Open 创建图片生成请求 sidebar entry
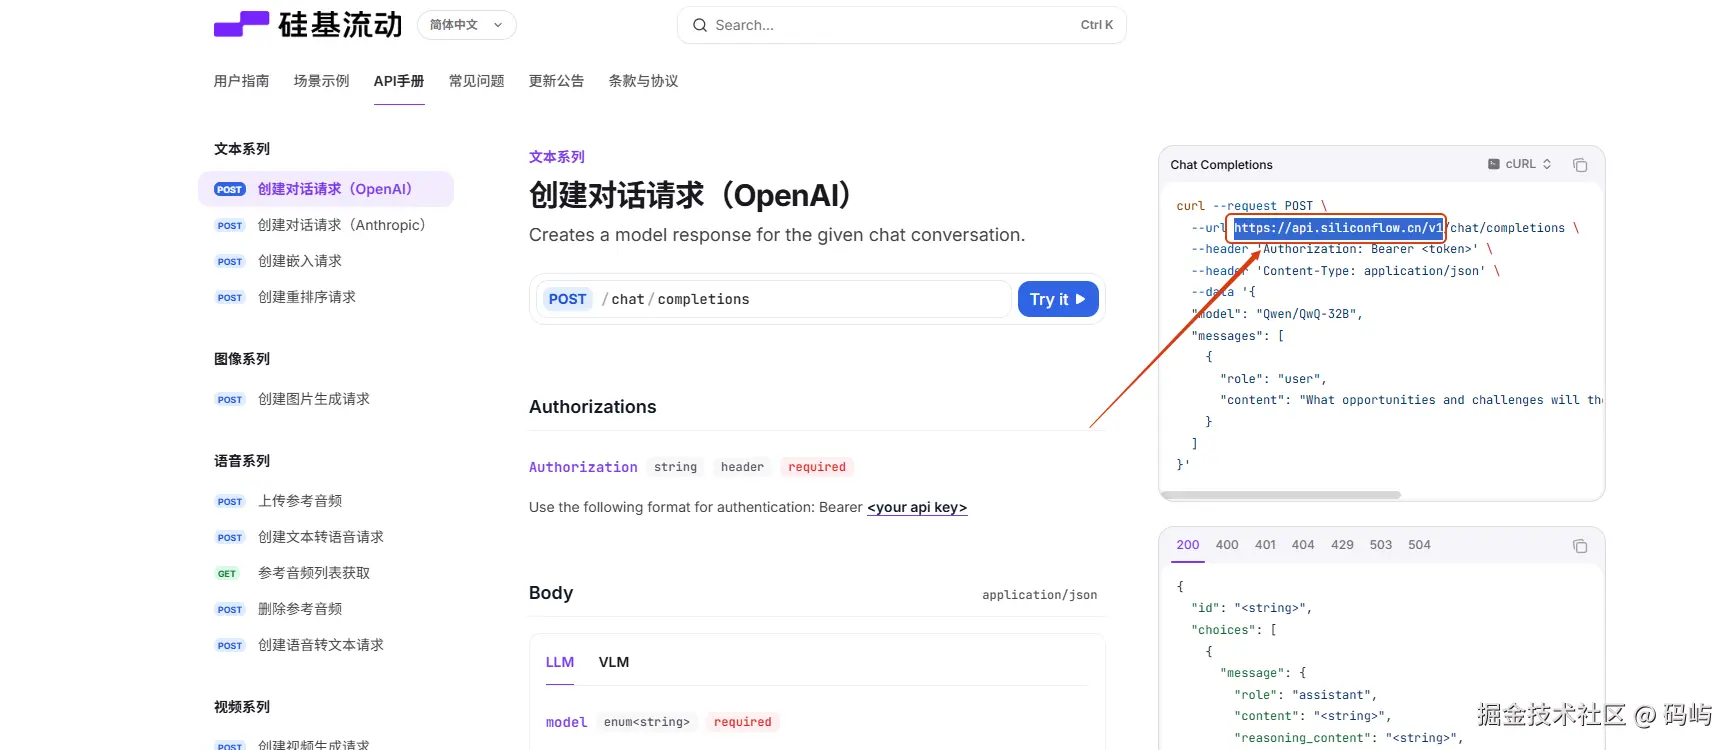Image resolution: width=1734 pixels, height=750 pixels. coord(326,399)
